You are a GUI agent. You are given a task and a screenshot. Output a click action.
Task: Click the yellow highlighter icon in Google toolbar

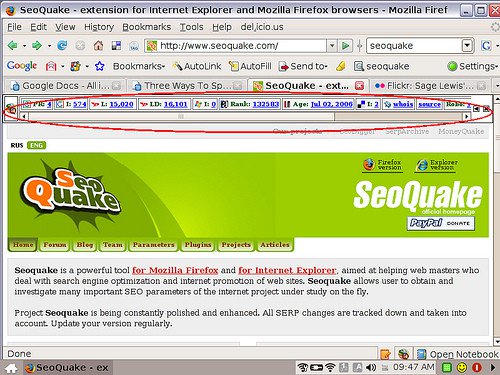pyautogui.click(x=340, y=66)
